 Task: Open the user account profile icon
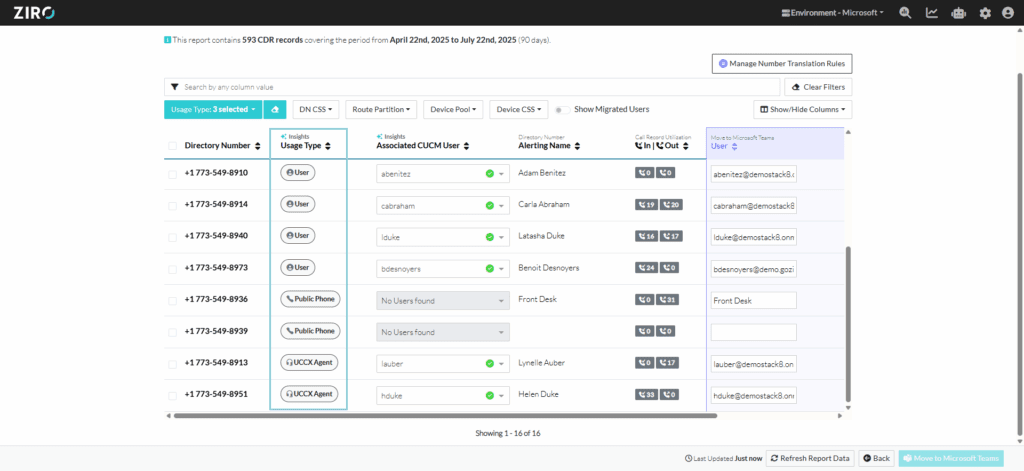pyautogui.click(x=1008, y=13)
